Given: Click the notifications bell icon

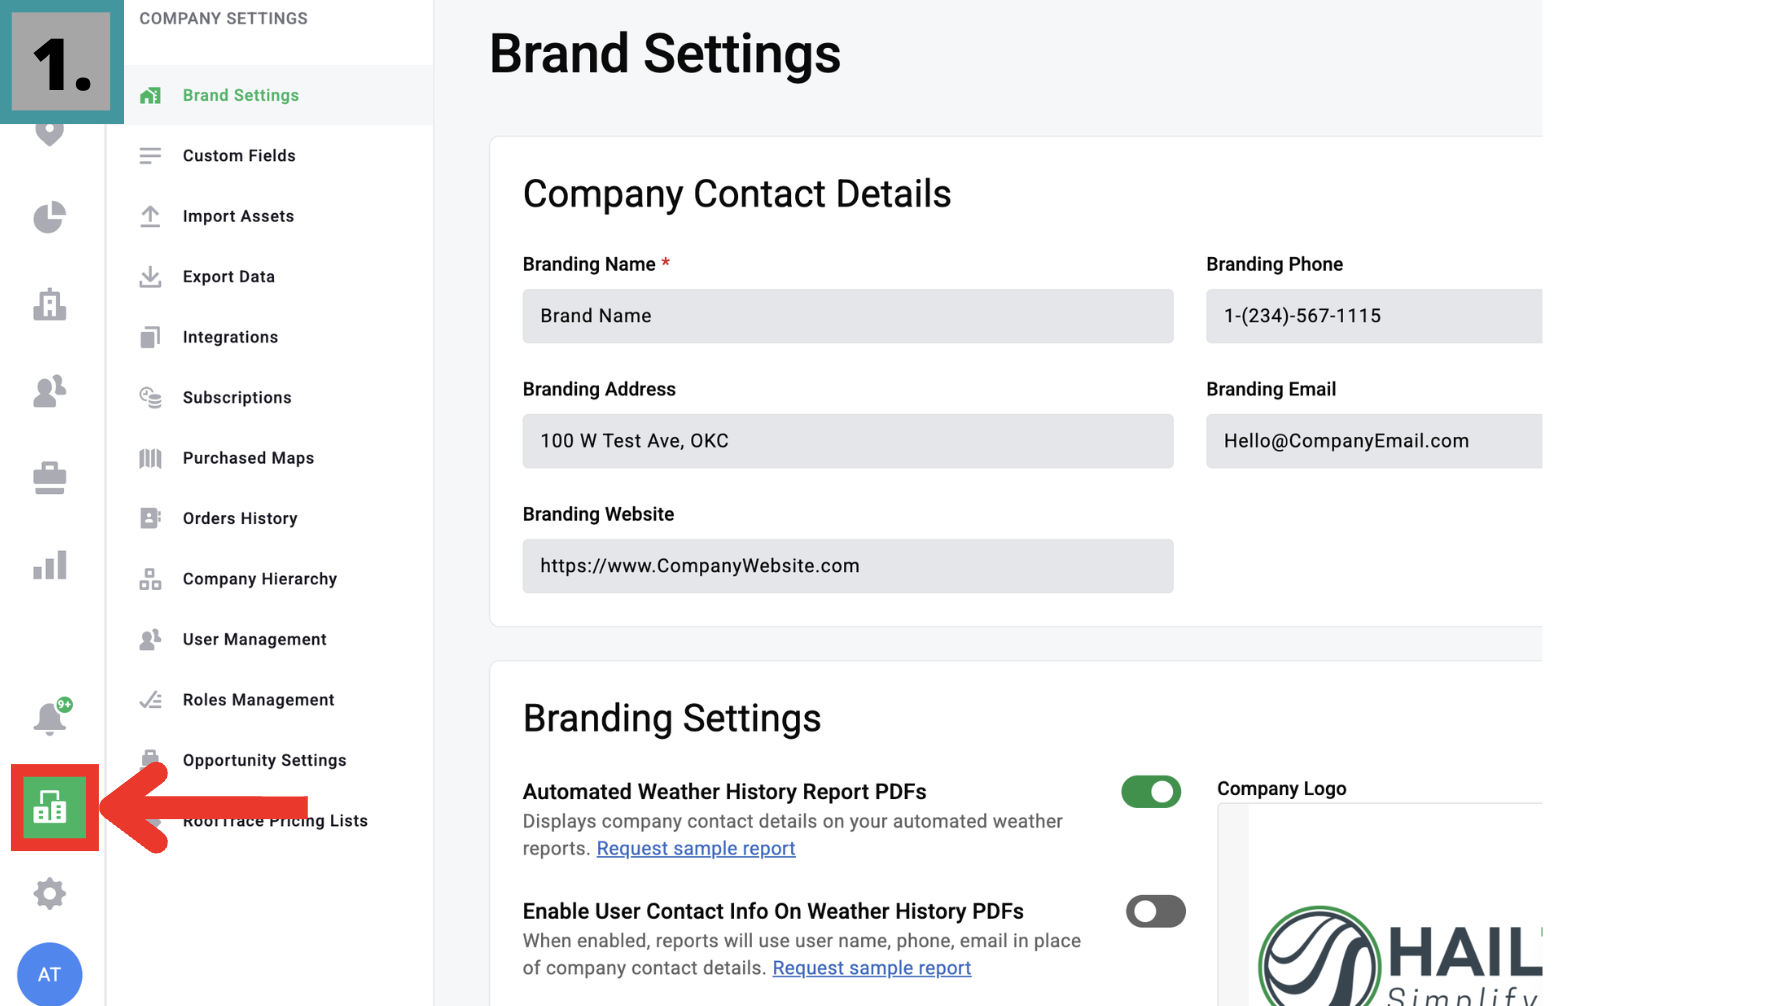Looking at the screenshot, I should [49, 718].
